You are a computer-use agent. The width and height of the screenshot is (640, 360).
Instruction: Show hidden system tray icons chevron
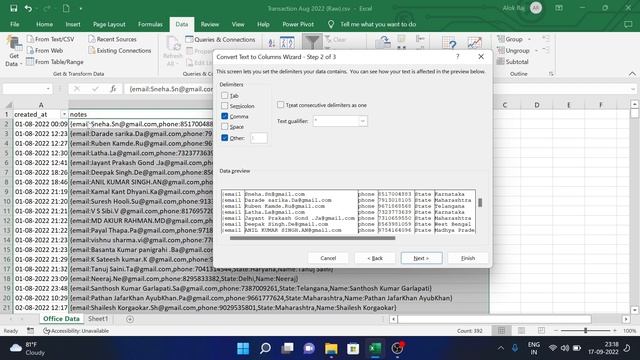pyautogui.click(x=500, y=348)
